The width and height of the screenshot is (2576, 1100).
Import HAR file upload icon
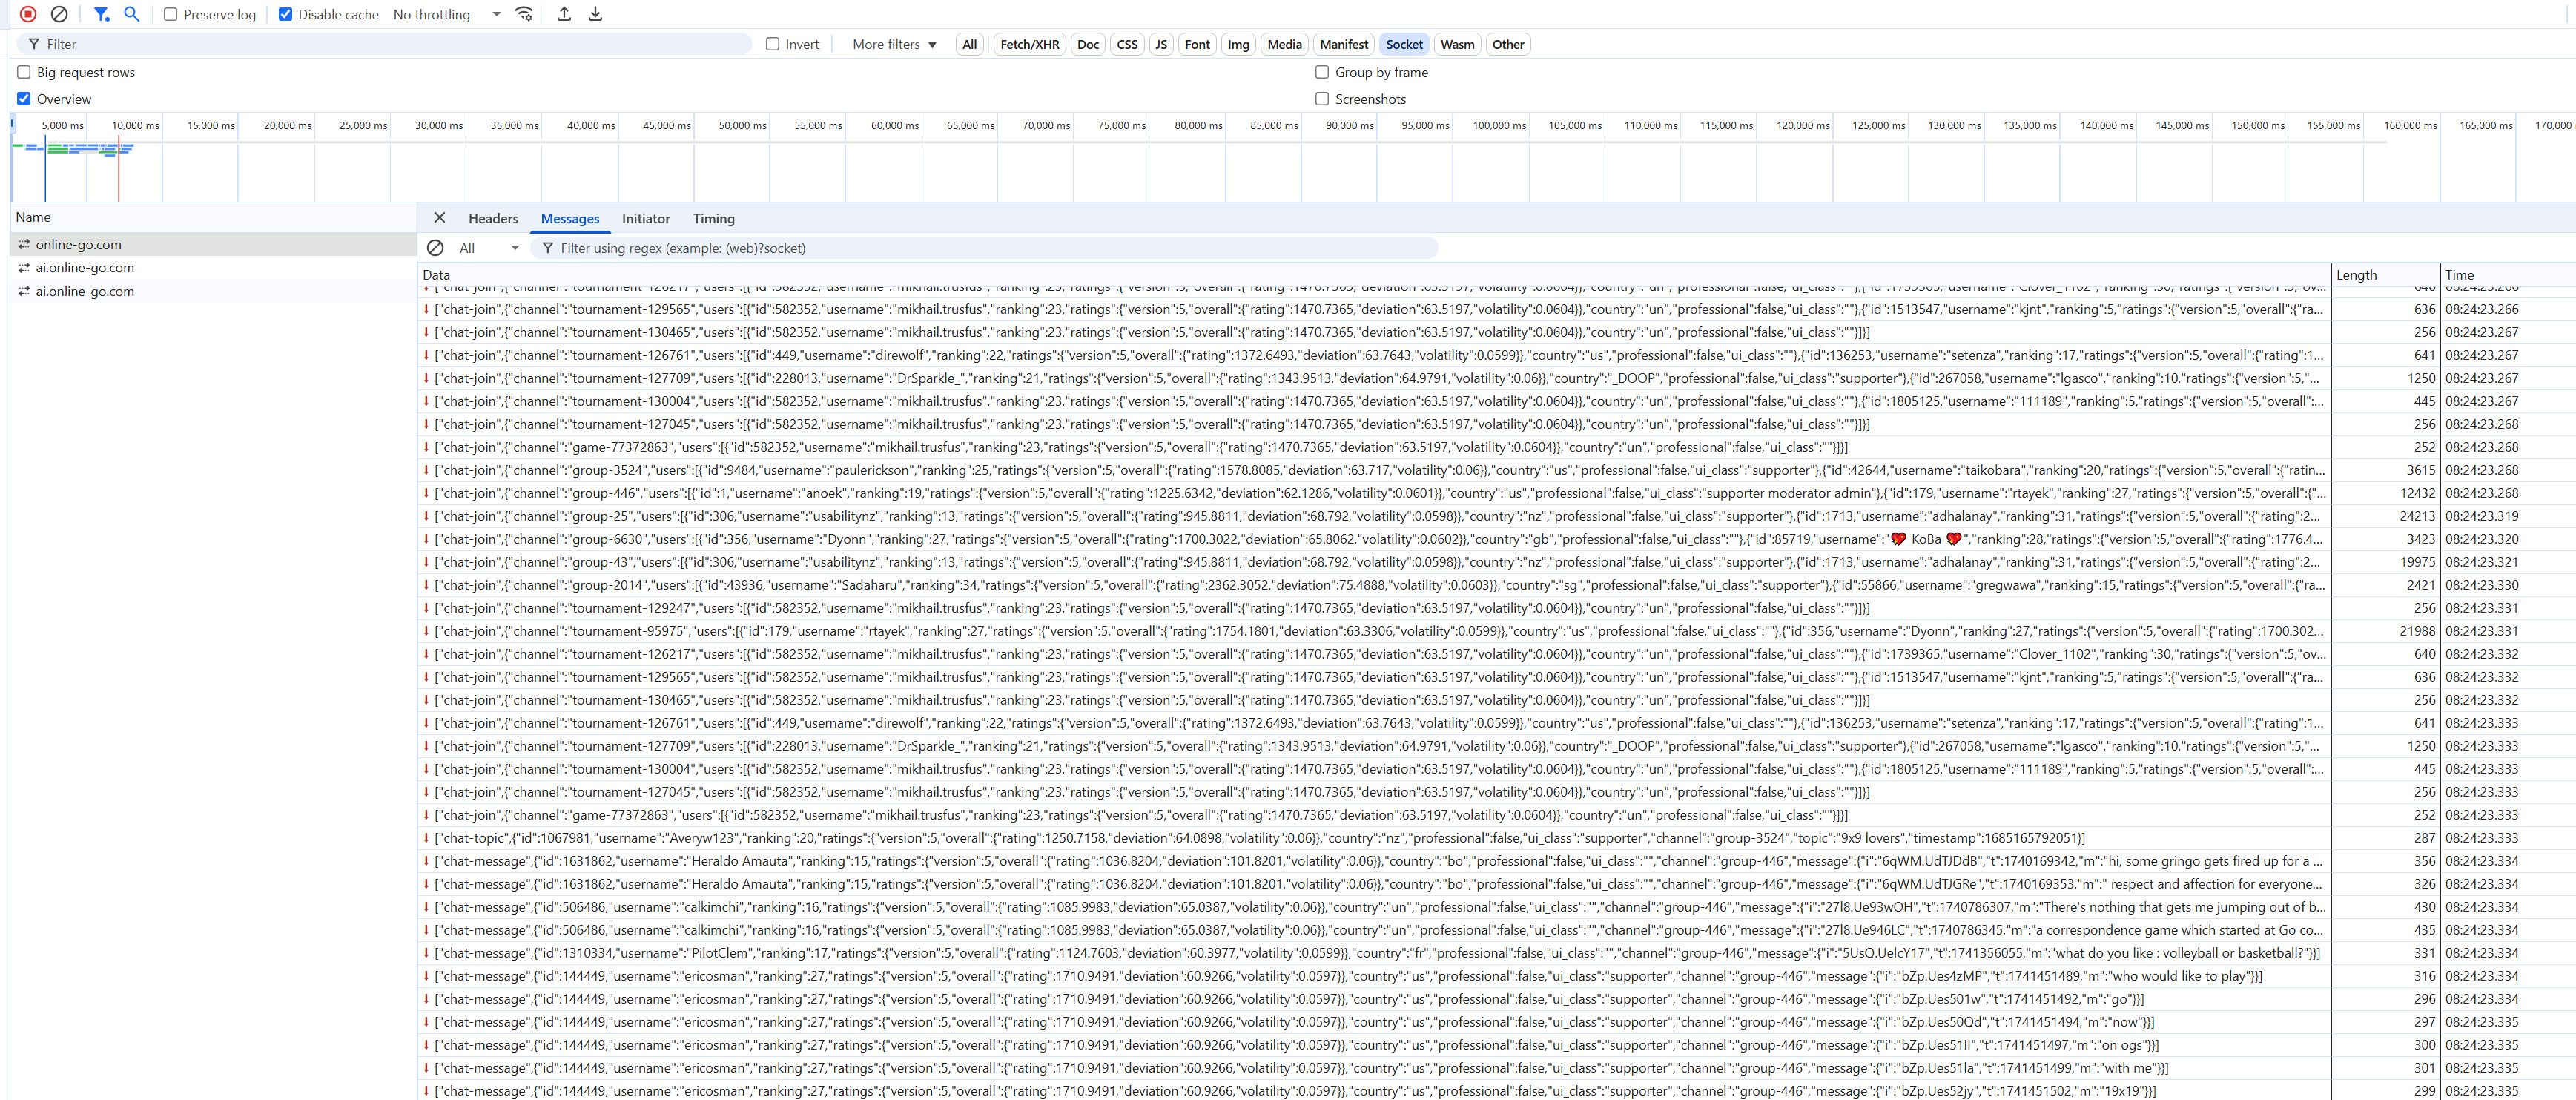coord(564,14)
